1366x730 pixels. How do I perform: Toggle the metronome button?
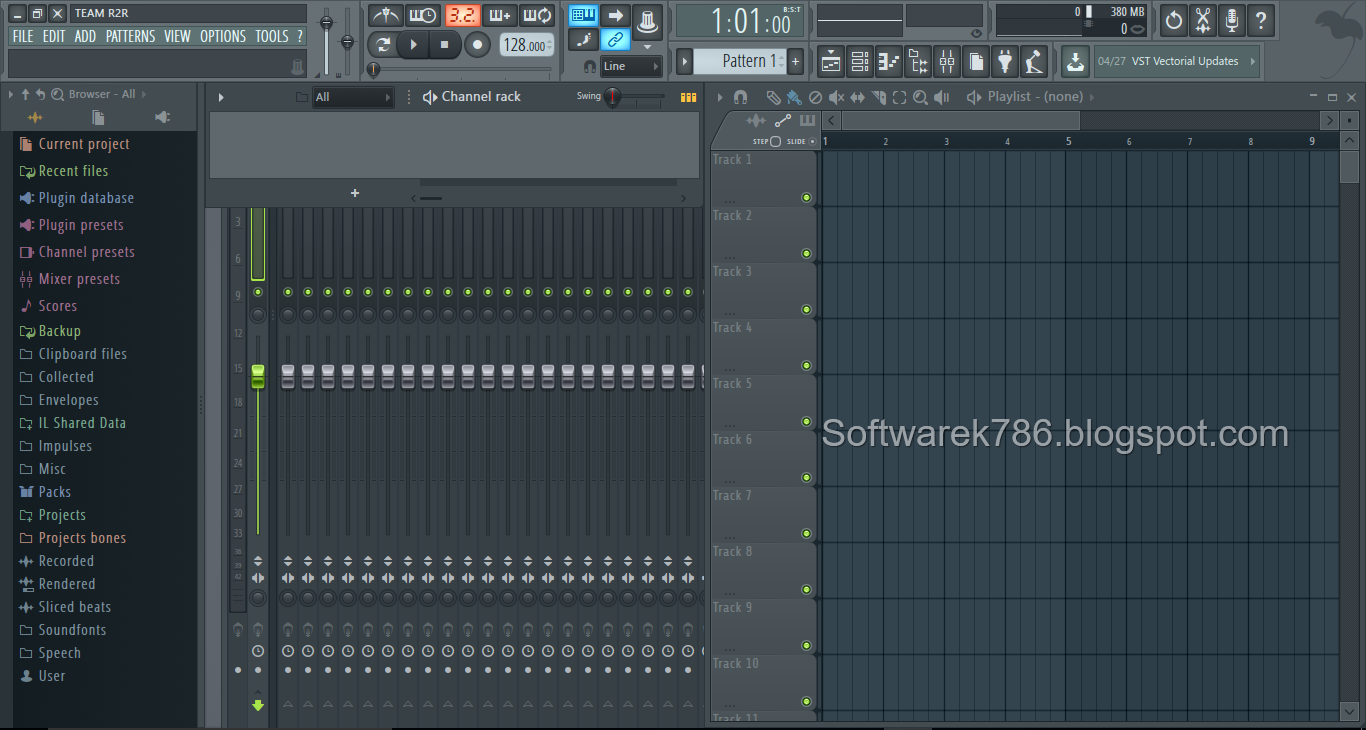pos(385,15)
